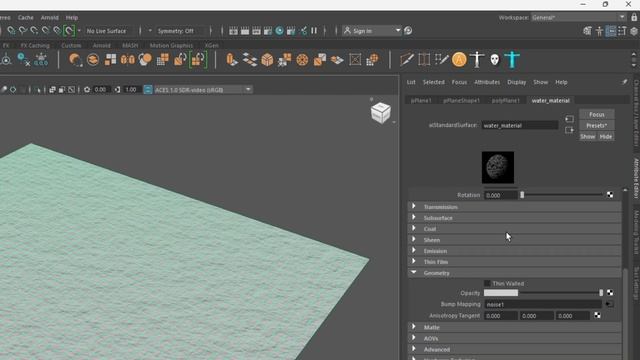Viewport: 640px width, 360px height.
Task: Click the blue circular IPR render icon
Action: coord(280,31)
